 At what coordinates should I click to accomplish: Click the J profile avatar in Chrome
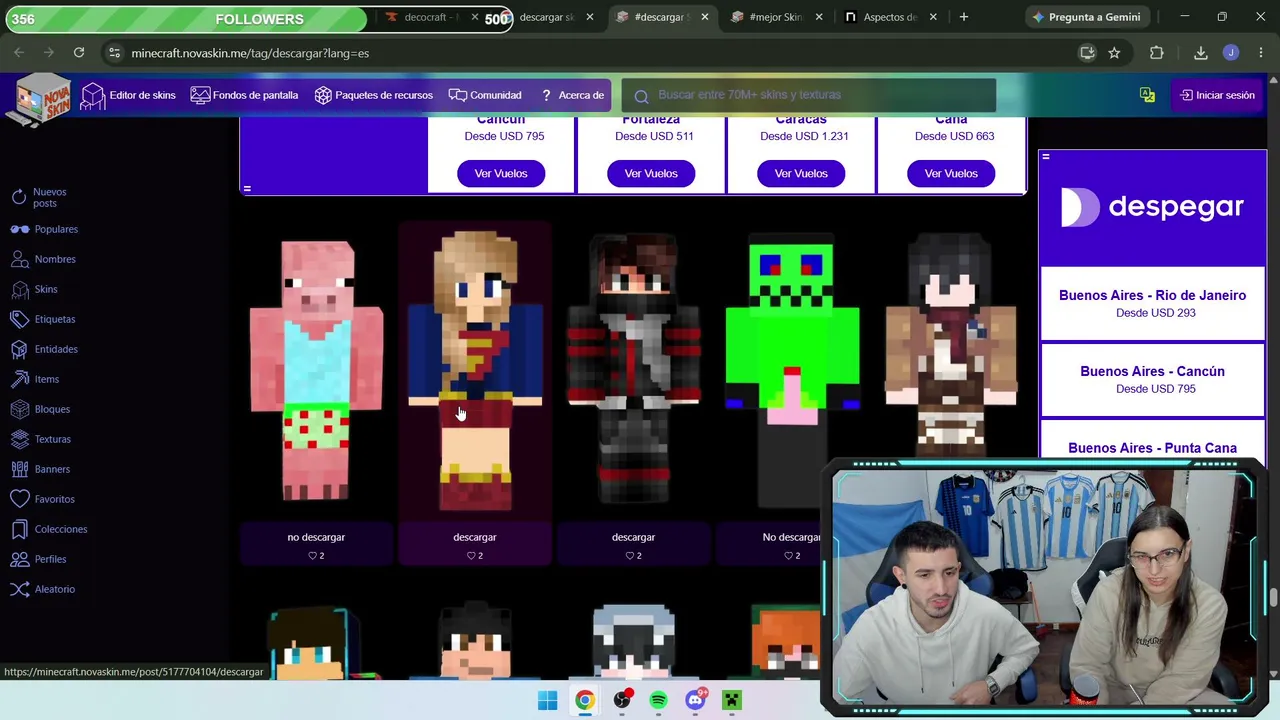pyautogui.click(x=1231, y=53)
